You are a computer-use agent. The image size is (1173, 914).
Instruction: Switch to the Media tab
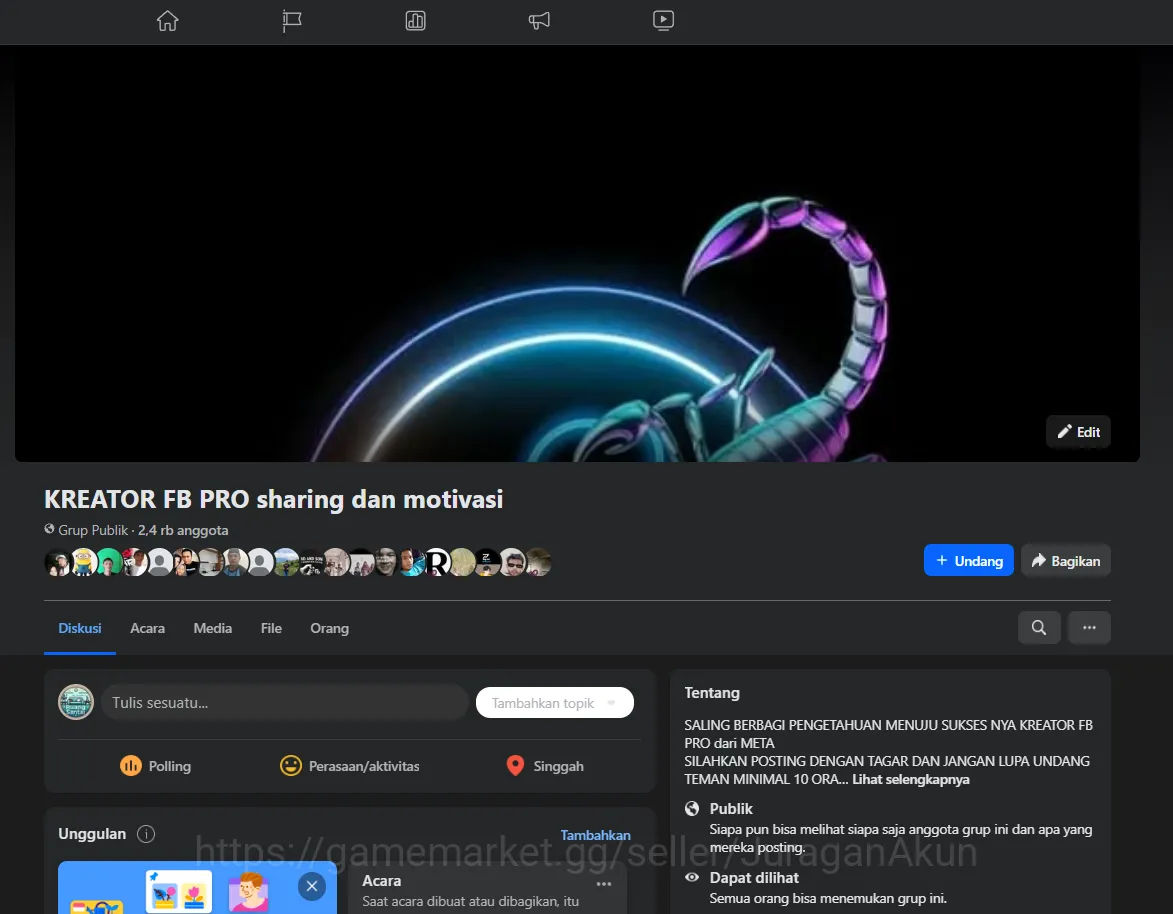click(212, 628)
